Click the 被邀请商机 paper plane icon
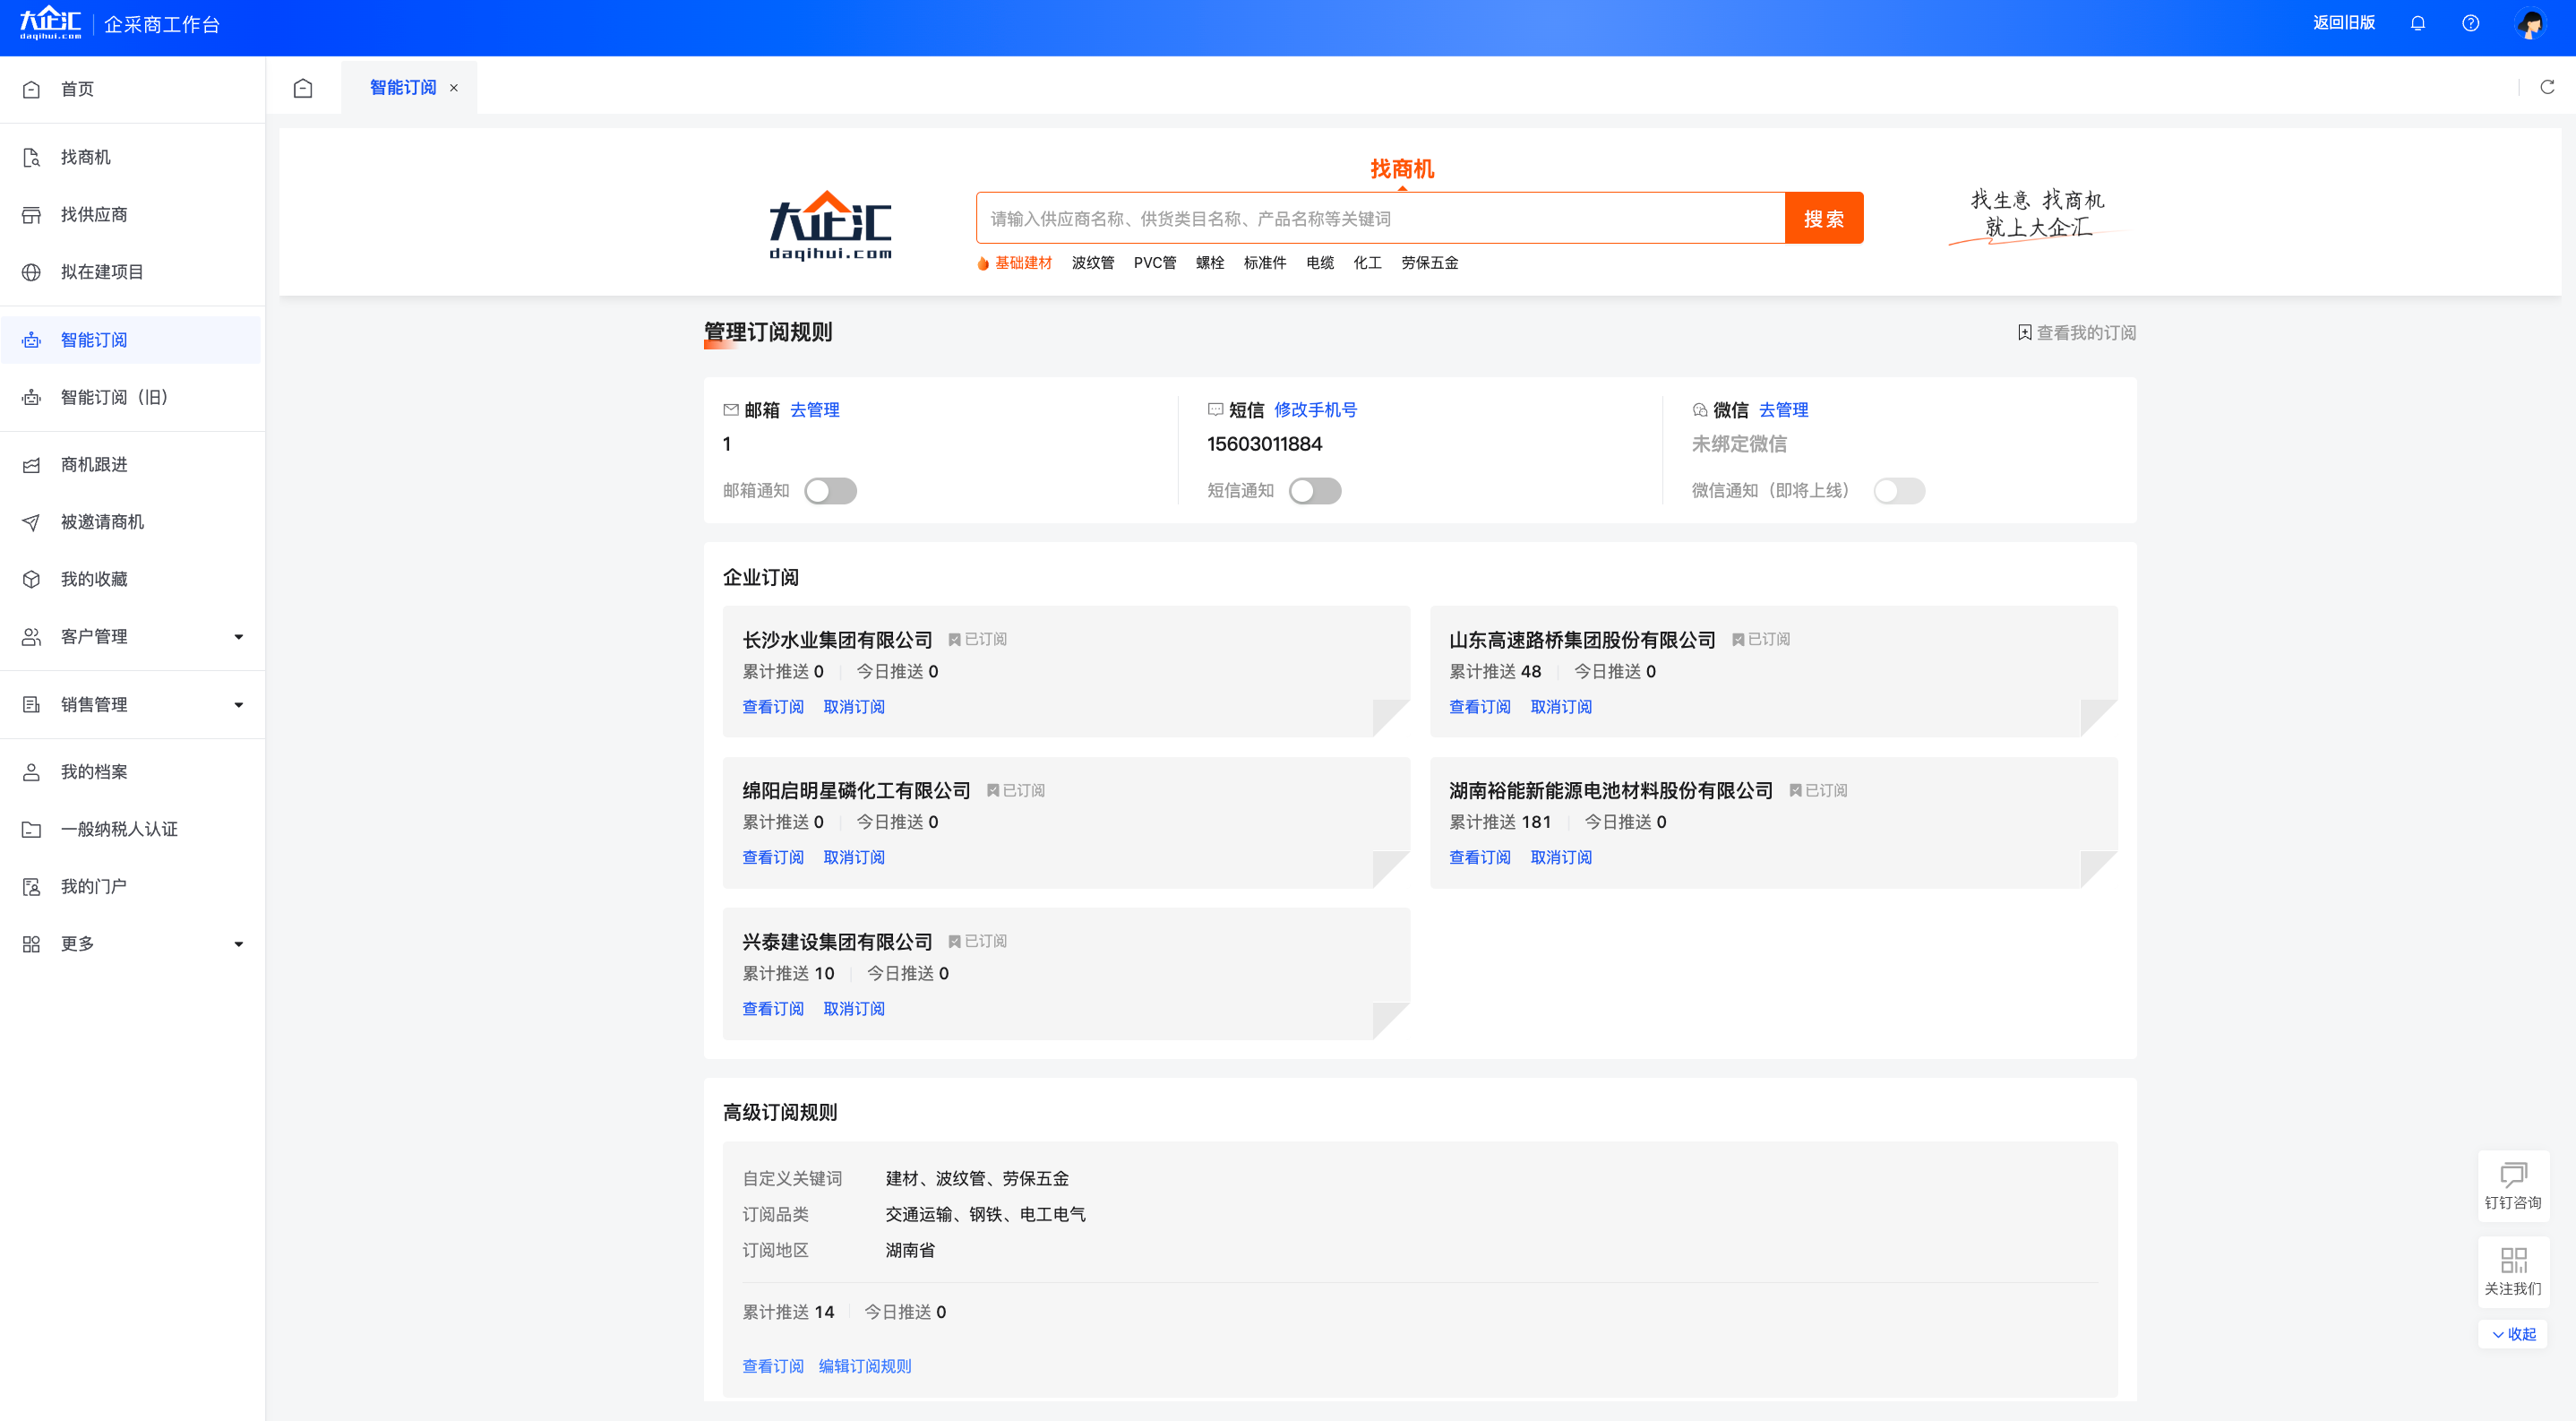The image size is (2576, 1421). click(31, 522)
